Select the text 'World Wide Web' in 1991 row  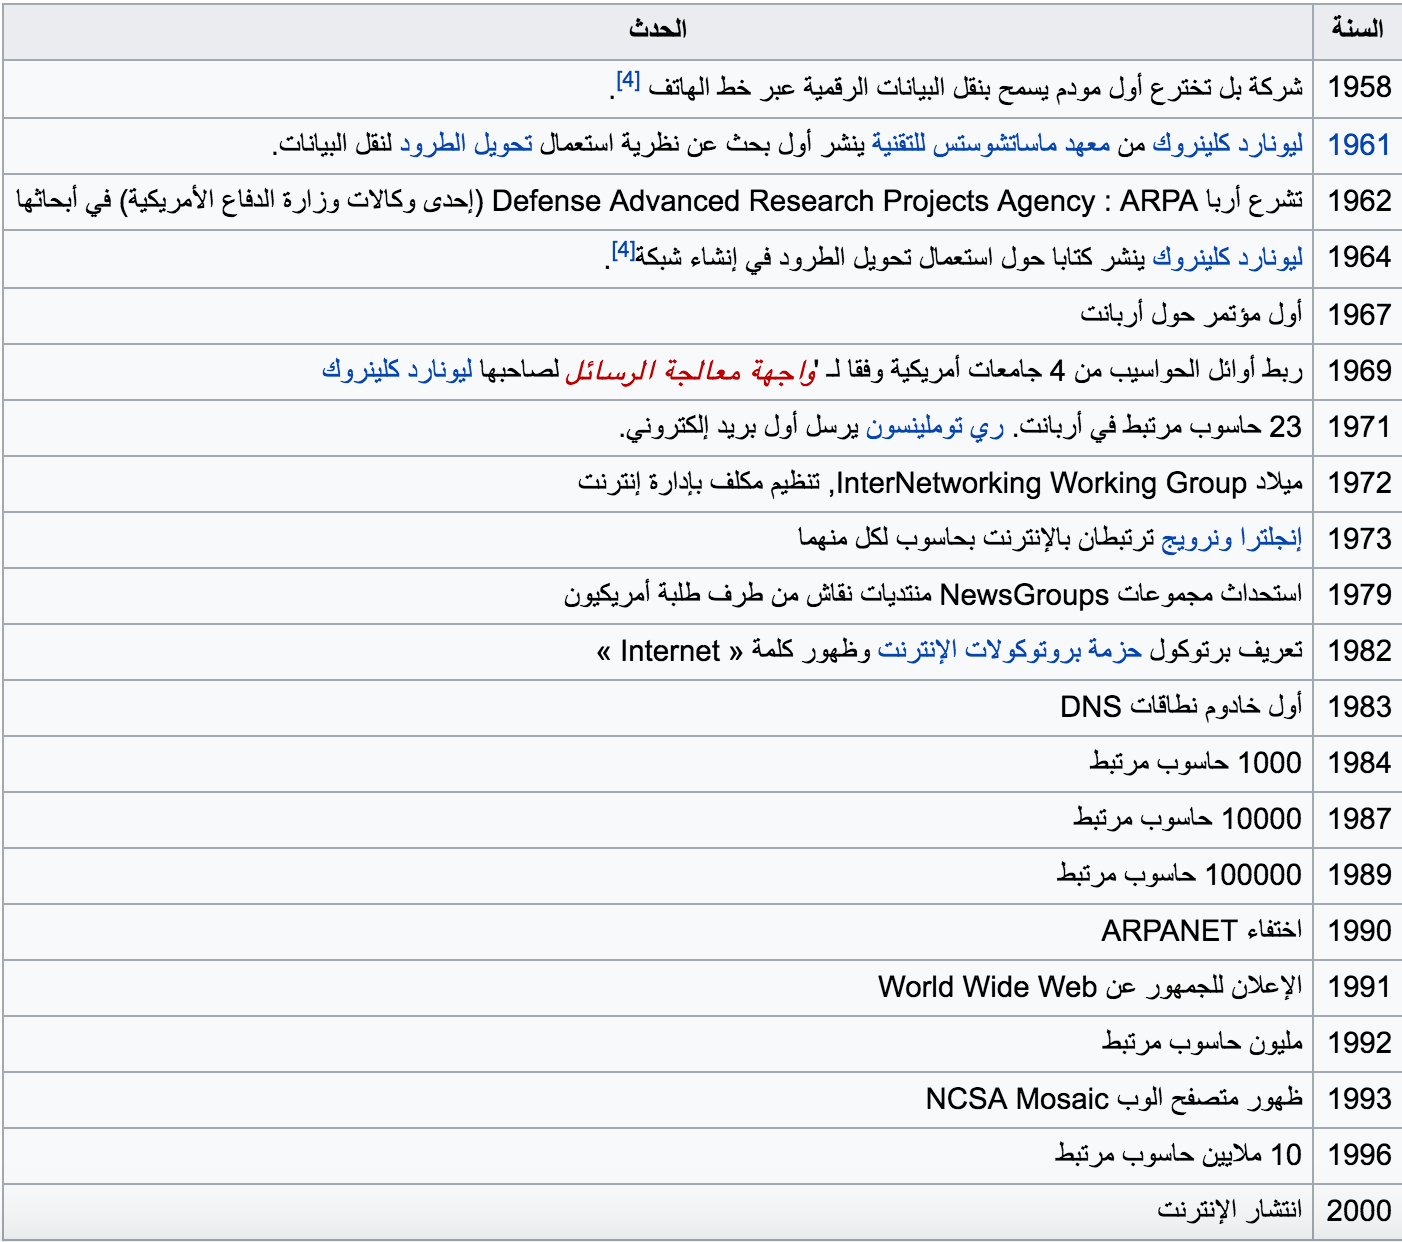click(987, 987)
